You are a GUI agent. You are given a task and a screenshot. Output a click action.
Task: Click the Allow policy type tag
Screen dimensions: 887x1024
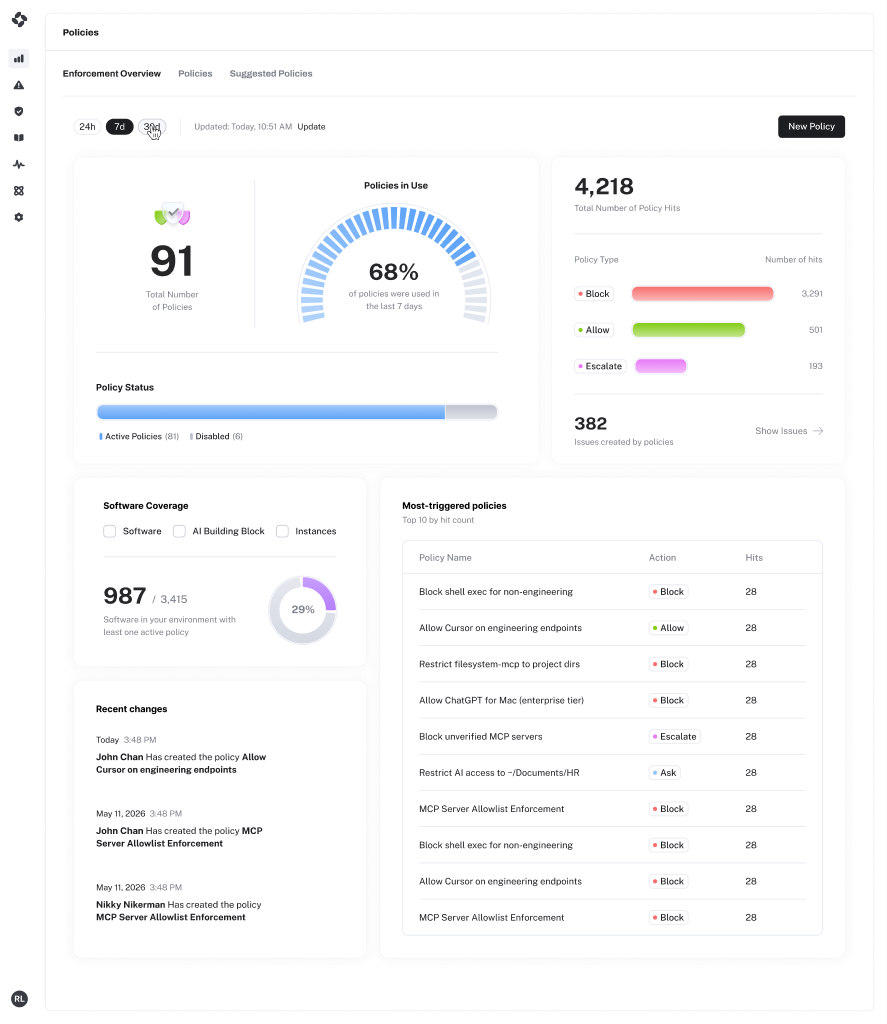point(594,330)
